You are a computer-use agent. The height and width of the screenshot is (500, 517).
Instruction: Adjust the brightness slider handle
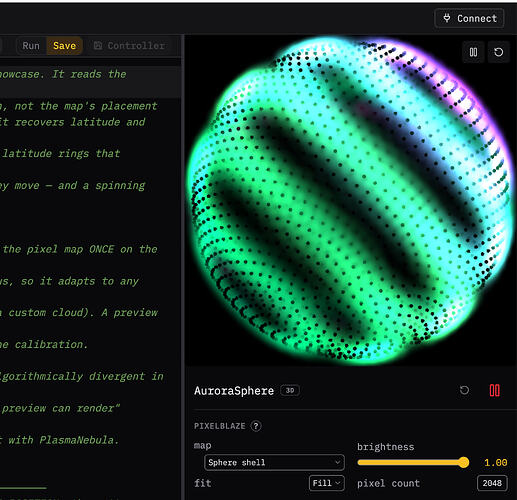[463, 462]
